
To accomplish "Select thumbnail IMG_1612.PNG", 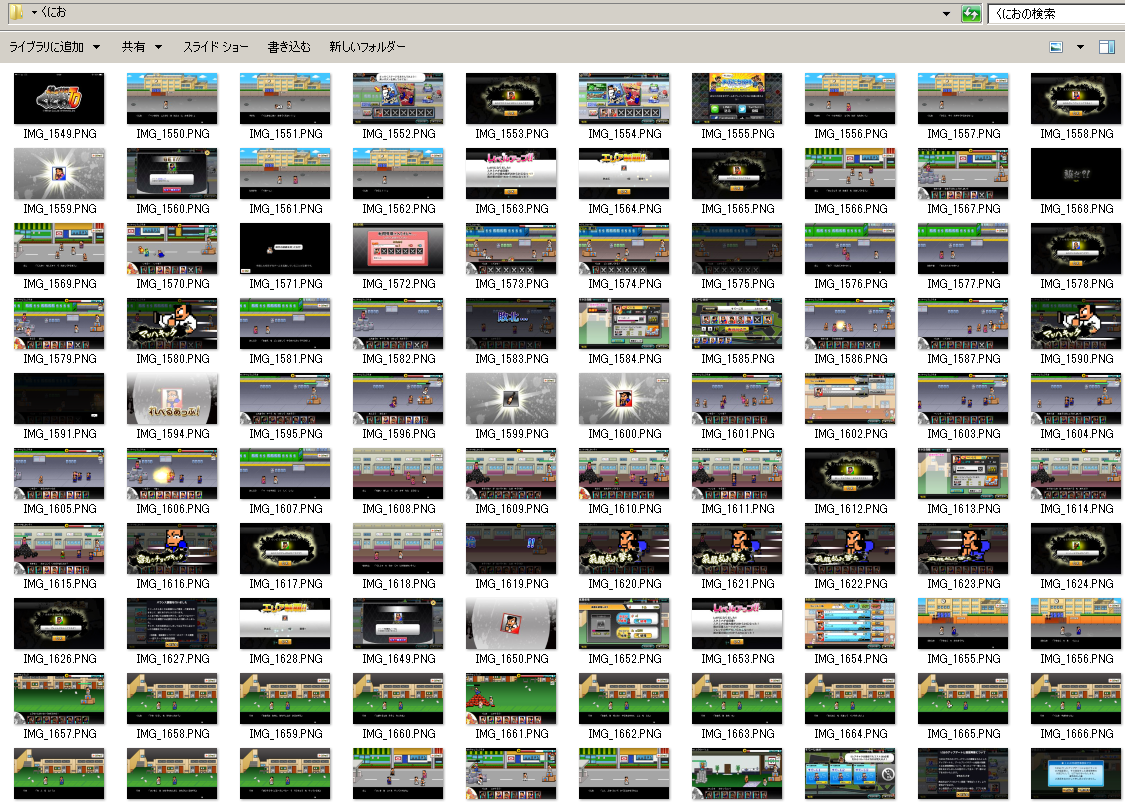I will [850, 473].
